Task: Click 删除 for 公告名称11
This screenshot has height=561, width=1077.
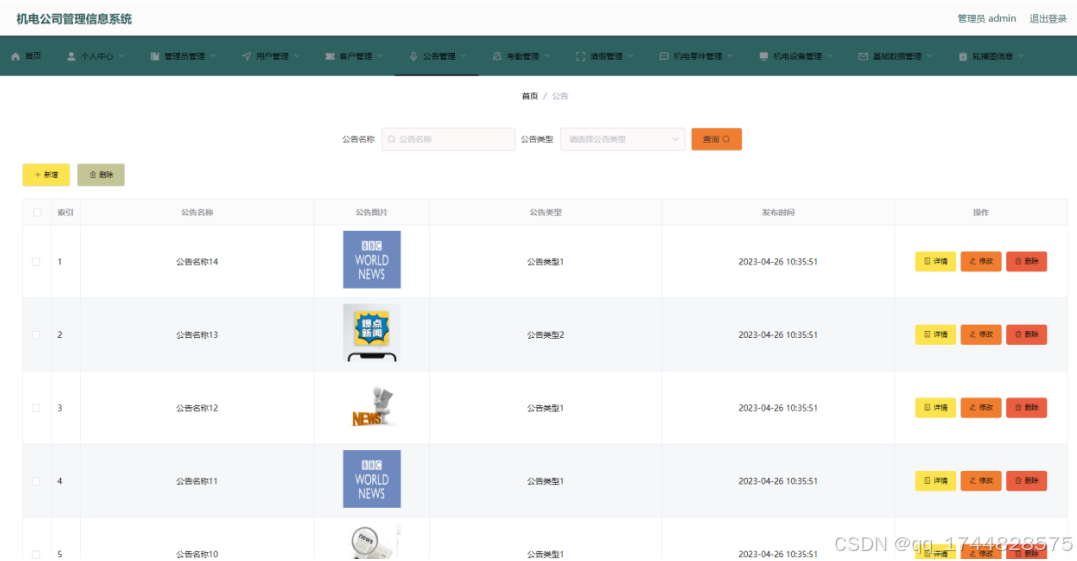Action: click(x=1026, y=481)
